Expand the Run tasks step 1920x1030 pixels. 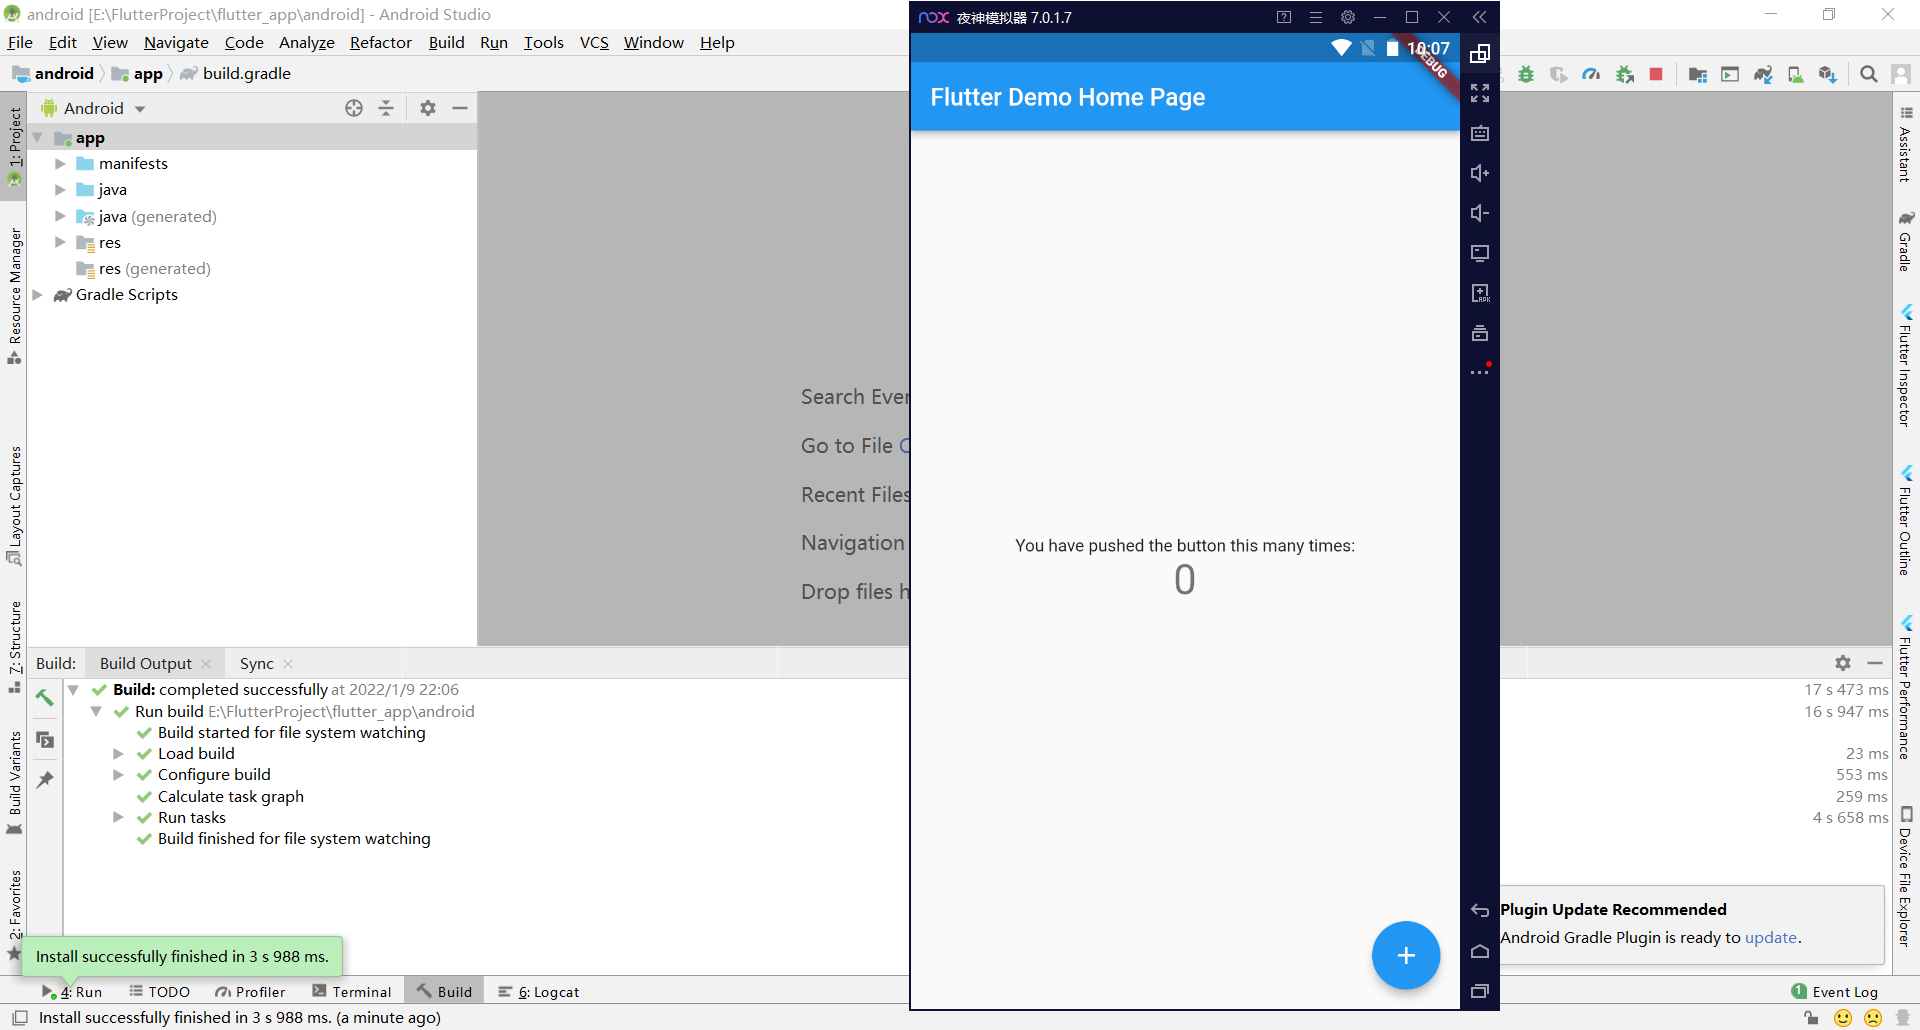(x=118, y=818)
